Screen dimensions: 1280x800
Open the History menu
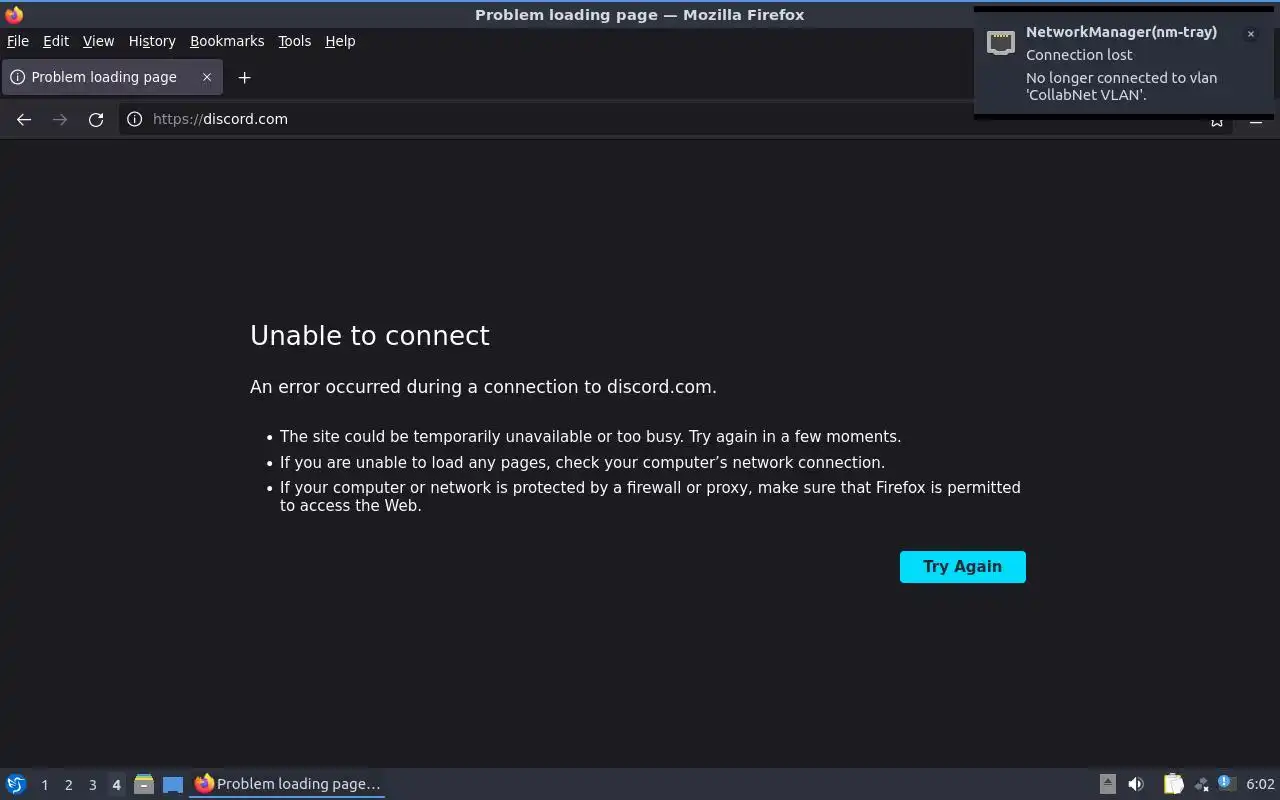point(152,41)
